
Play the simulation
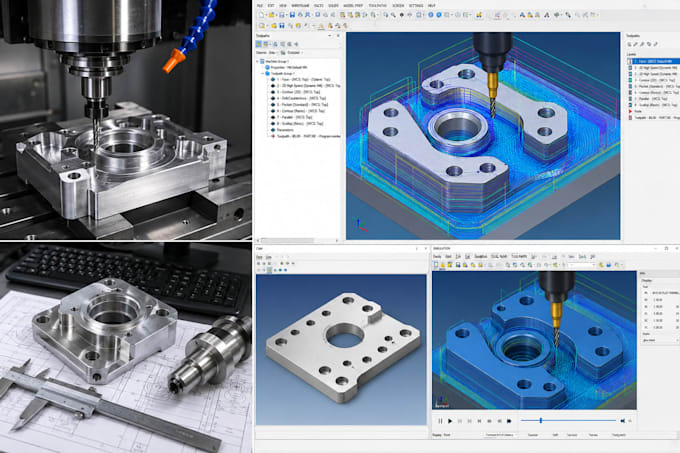(x=450, y=421)
